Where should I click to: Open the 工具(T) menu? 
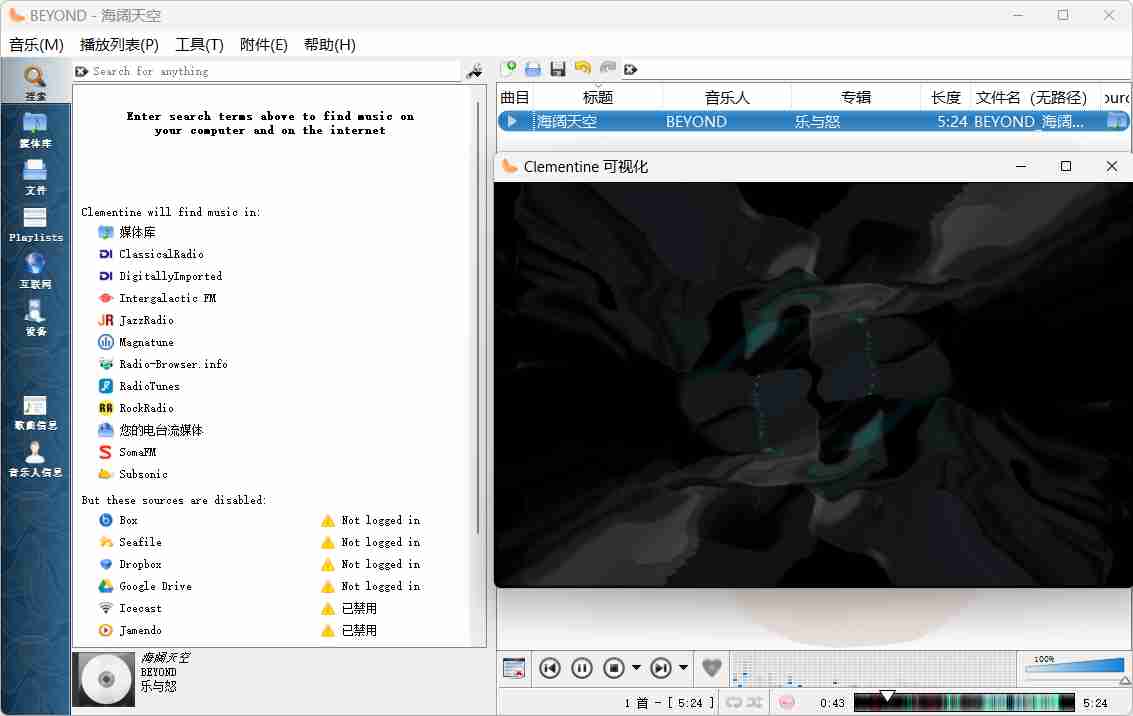[x=199, y=45]
